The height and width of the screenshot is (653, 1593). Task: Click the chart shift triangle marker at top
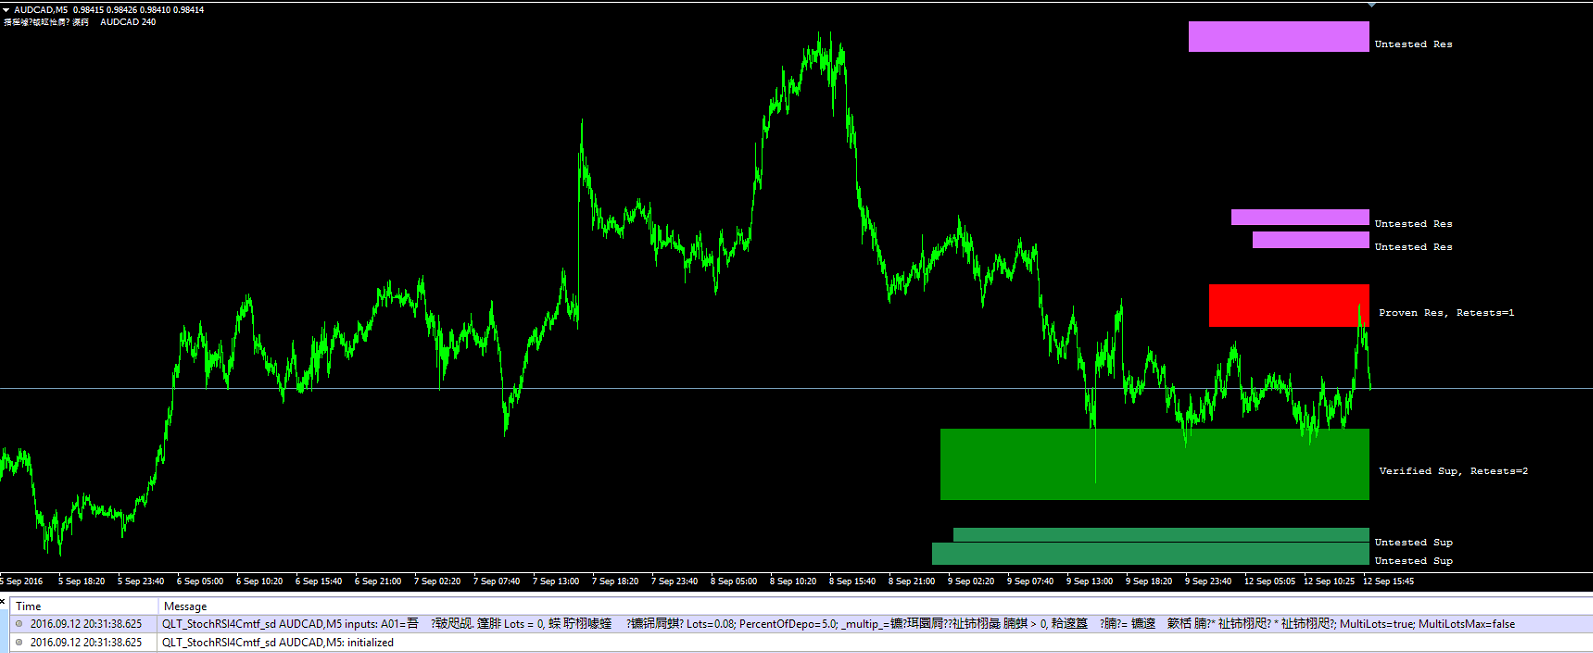click(1371, 5)
